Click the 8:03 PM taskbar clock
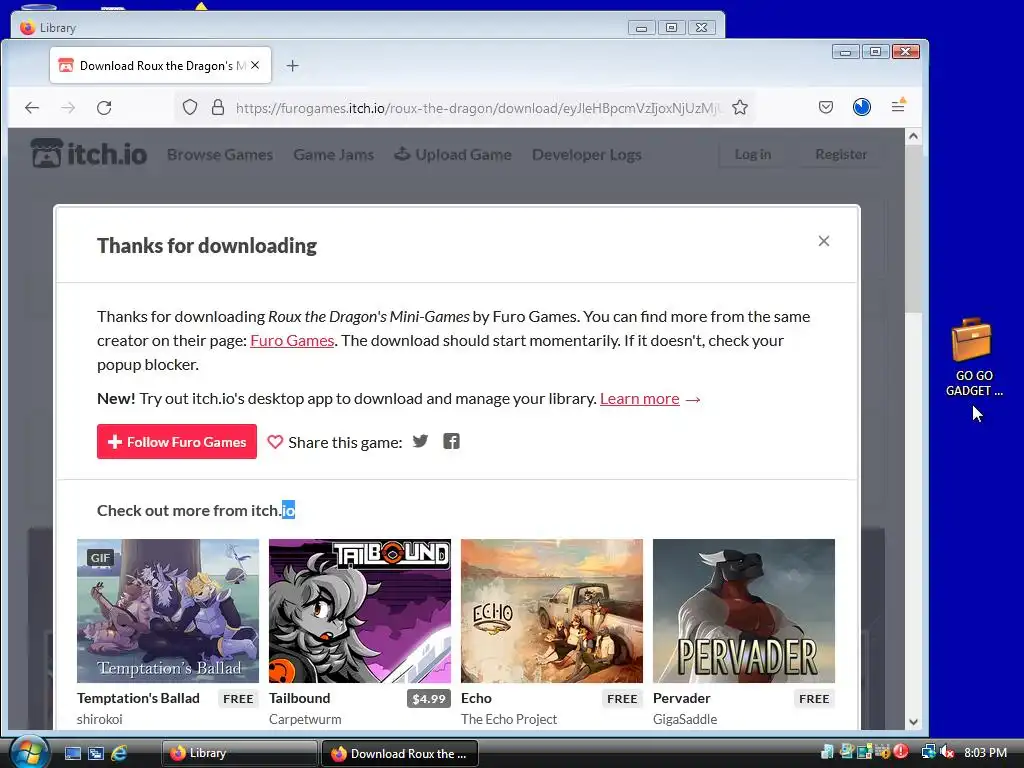Image resolution: width=1024 pixels, height=768 pixels. tap(985, 752)
